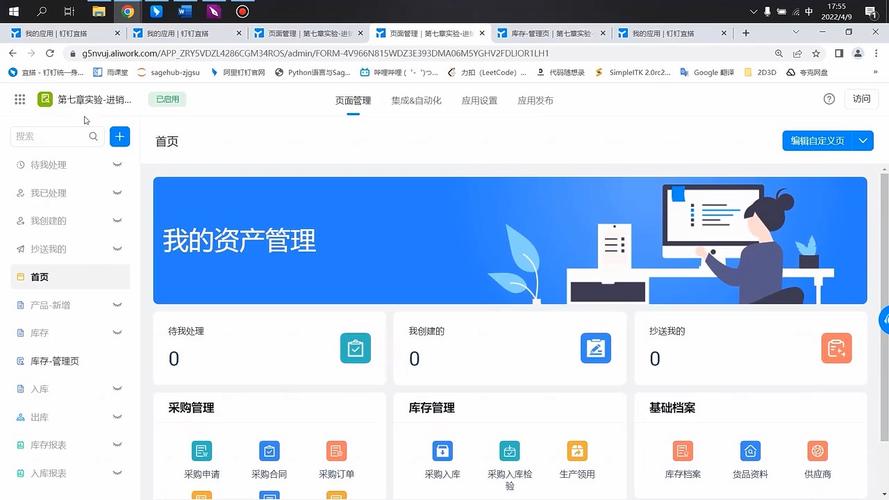Open 阿里钉钉官网 bookmark
Screen dimensions: 889x500
click(238, 73)
